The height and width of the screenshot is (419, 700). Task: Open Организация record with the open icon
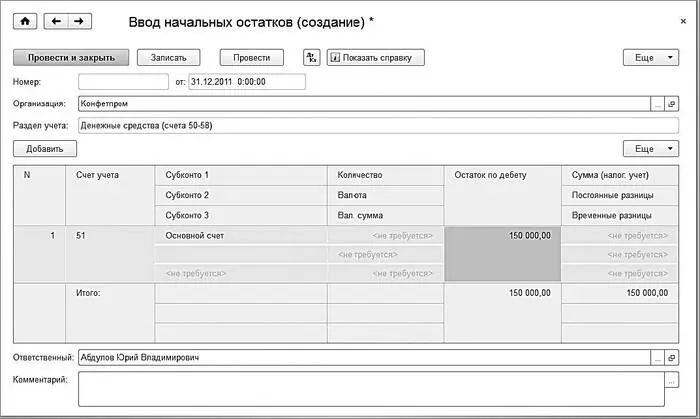[671, 104]
